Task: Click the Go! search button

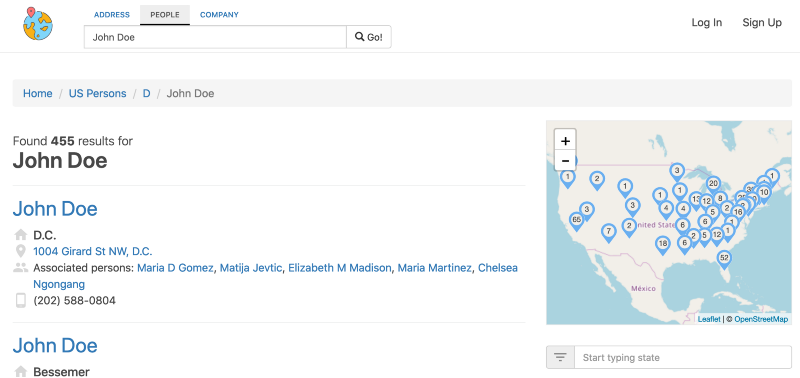Action: [369, 37]
